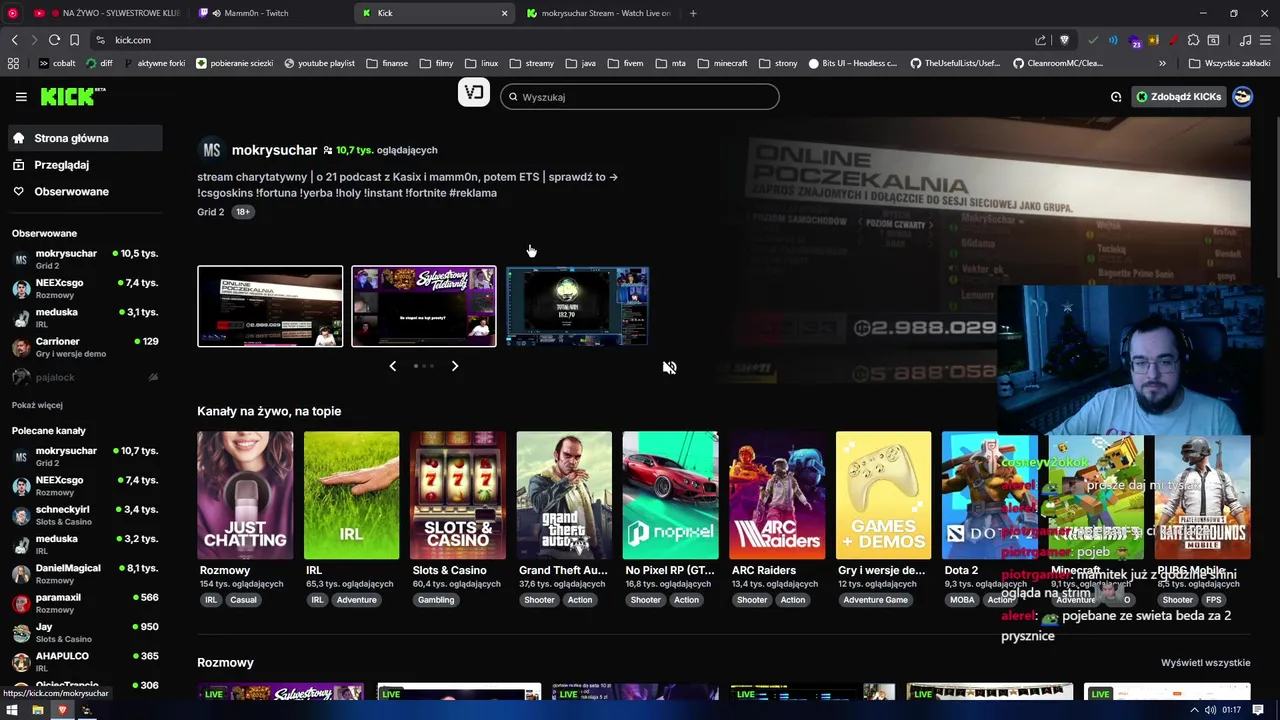Image resolution: width=1280 pixels, height=720 pixels.
Task: Open meduska in Obserwowane list
Action: (x=85, y=318)
